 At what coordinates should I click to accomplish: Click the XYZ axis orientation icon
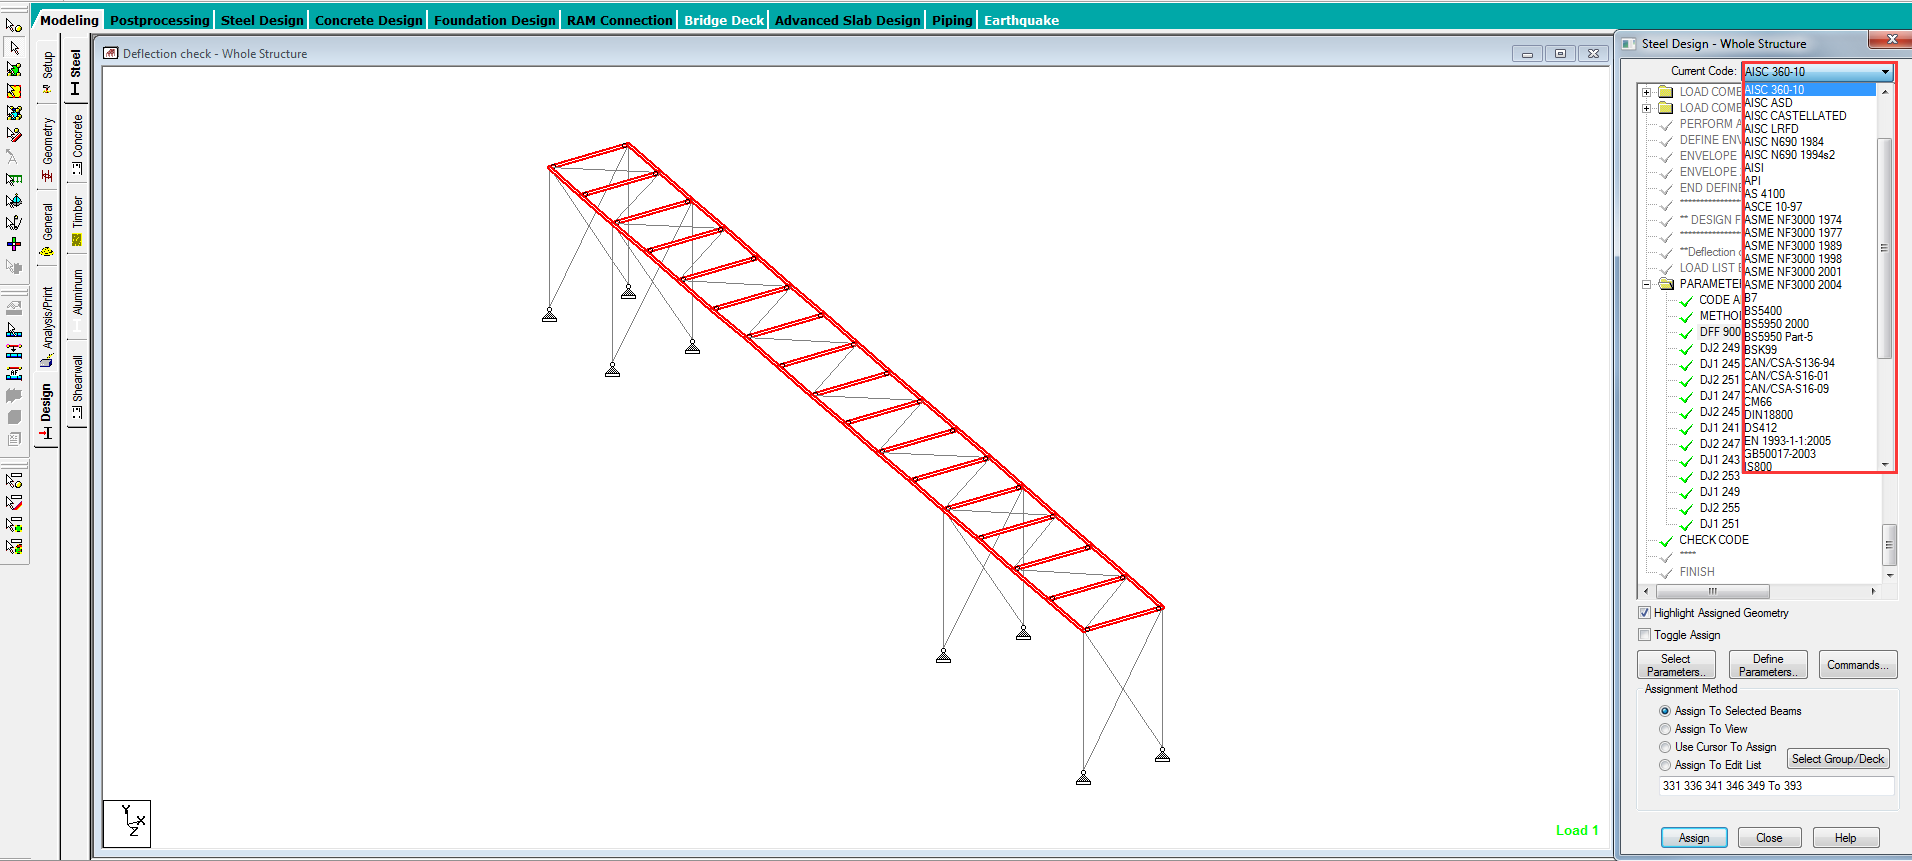[127, 823]
